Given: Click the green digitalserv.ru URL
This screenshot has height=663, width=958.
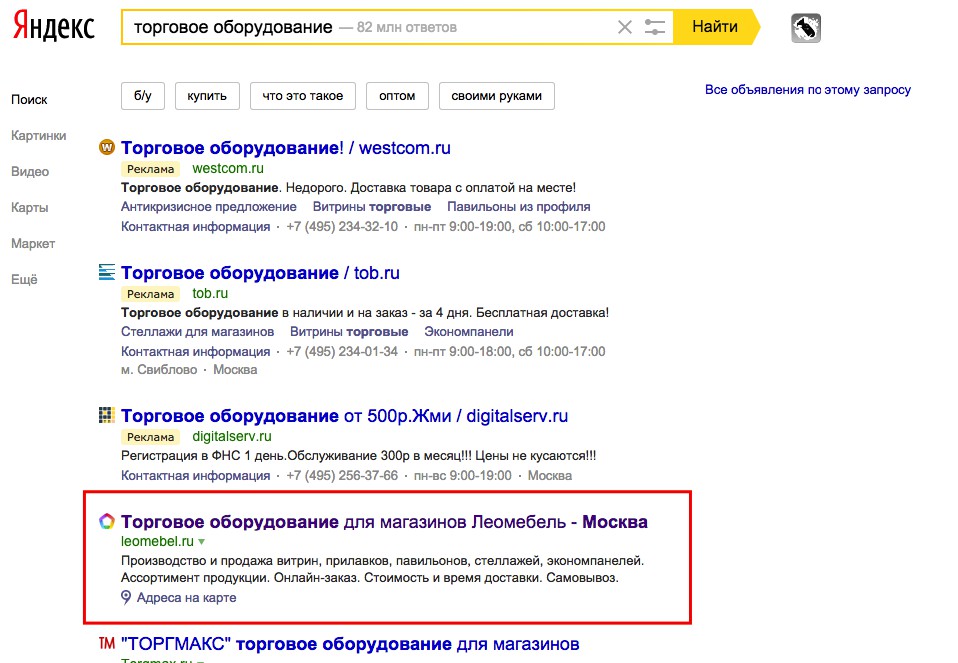Looking at the screenshot, I should 232,437.
